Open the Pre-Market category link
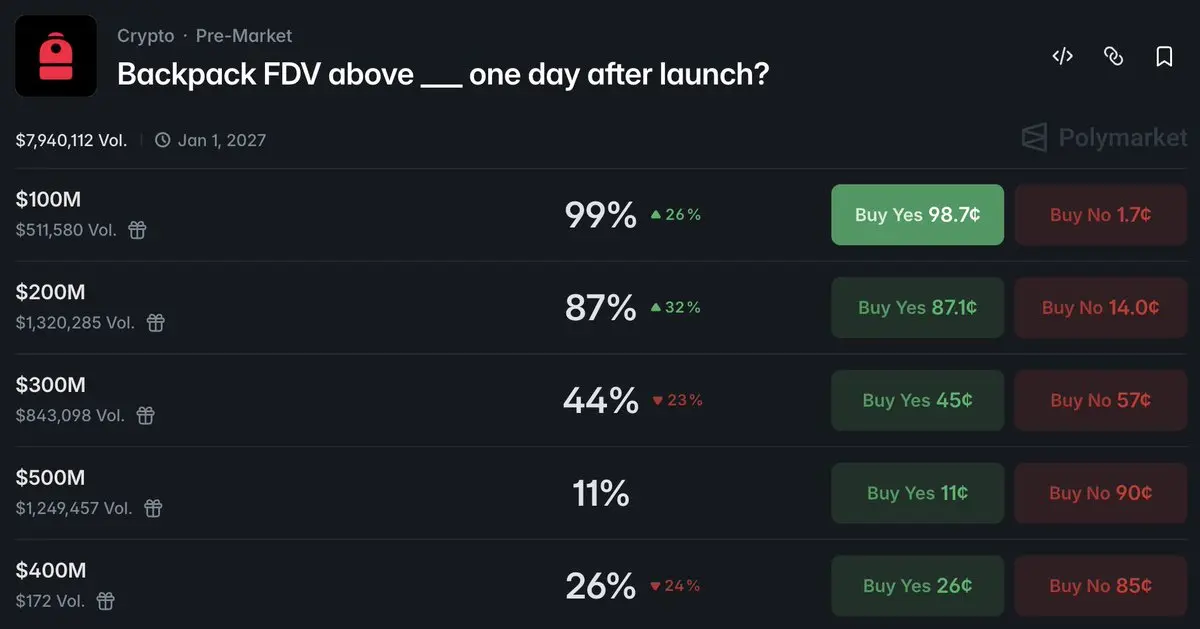The height and width of the screenshot is (629, 1200). (244, 36)
